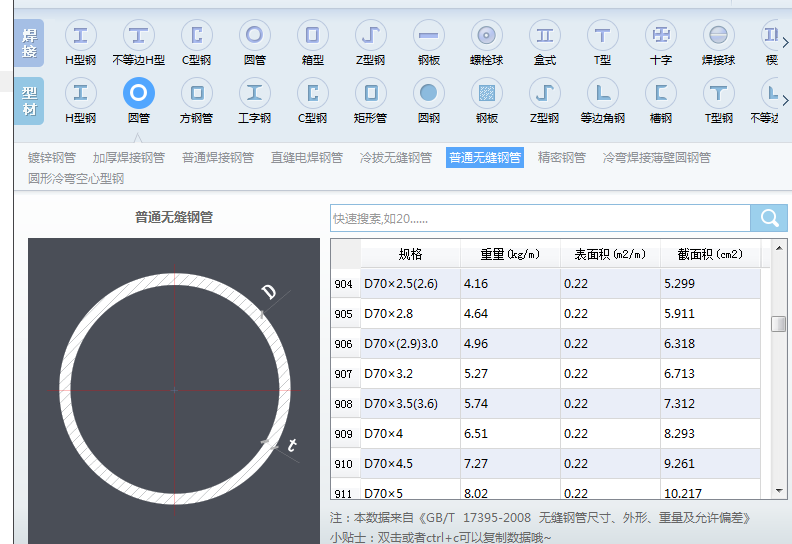
Task: Open 圆形冷弯空心型钢 subtype
Action: [76, 179]
